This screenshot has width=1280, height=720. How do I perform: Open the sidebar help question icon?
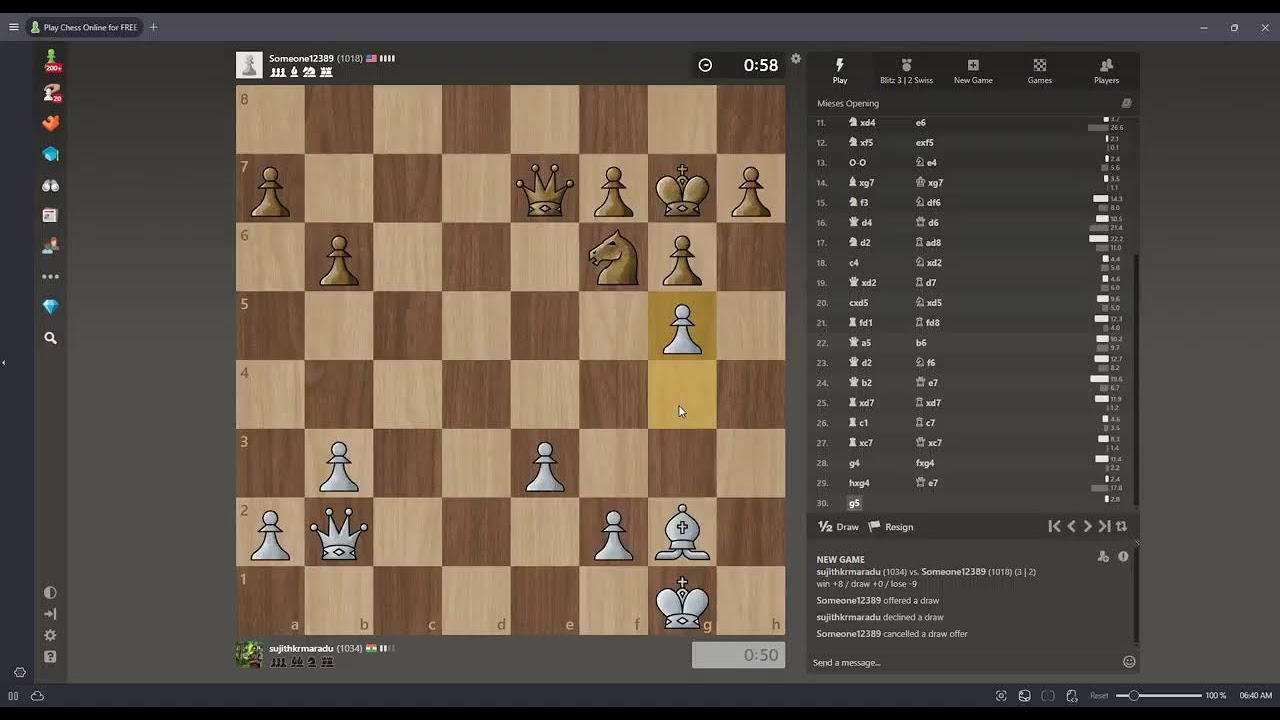[x=50, y=657]
